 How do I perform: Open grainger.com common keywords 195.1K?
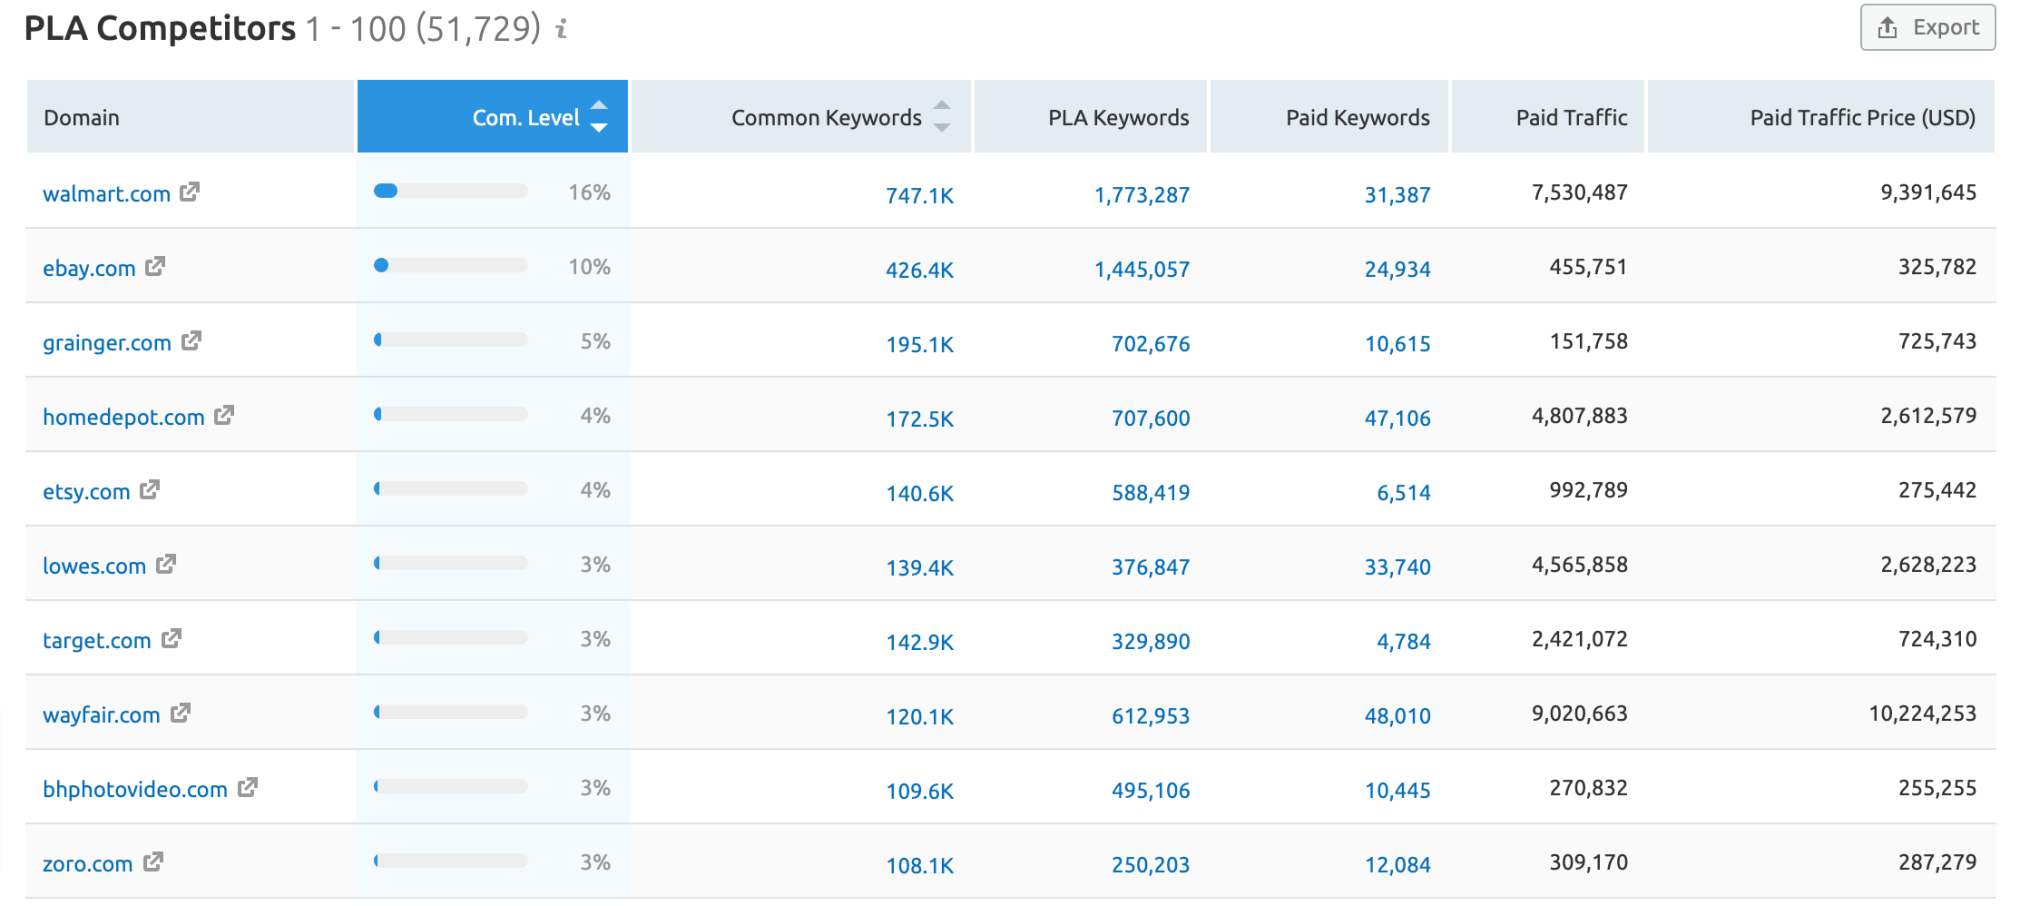tap(920, 344)
